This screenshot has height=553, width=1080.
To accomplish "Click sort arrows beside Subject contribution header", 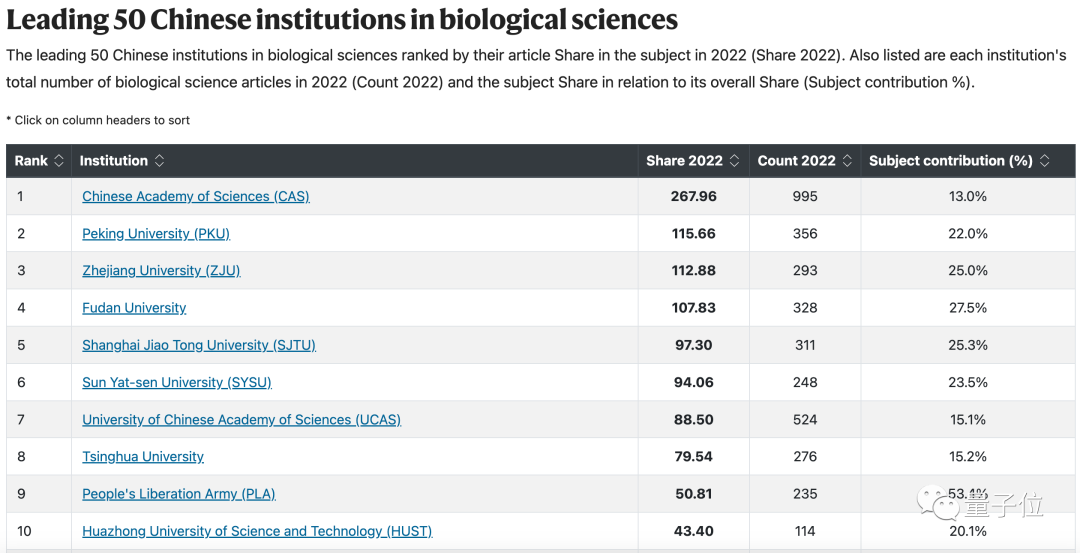I will 1045,161.
